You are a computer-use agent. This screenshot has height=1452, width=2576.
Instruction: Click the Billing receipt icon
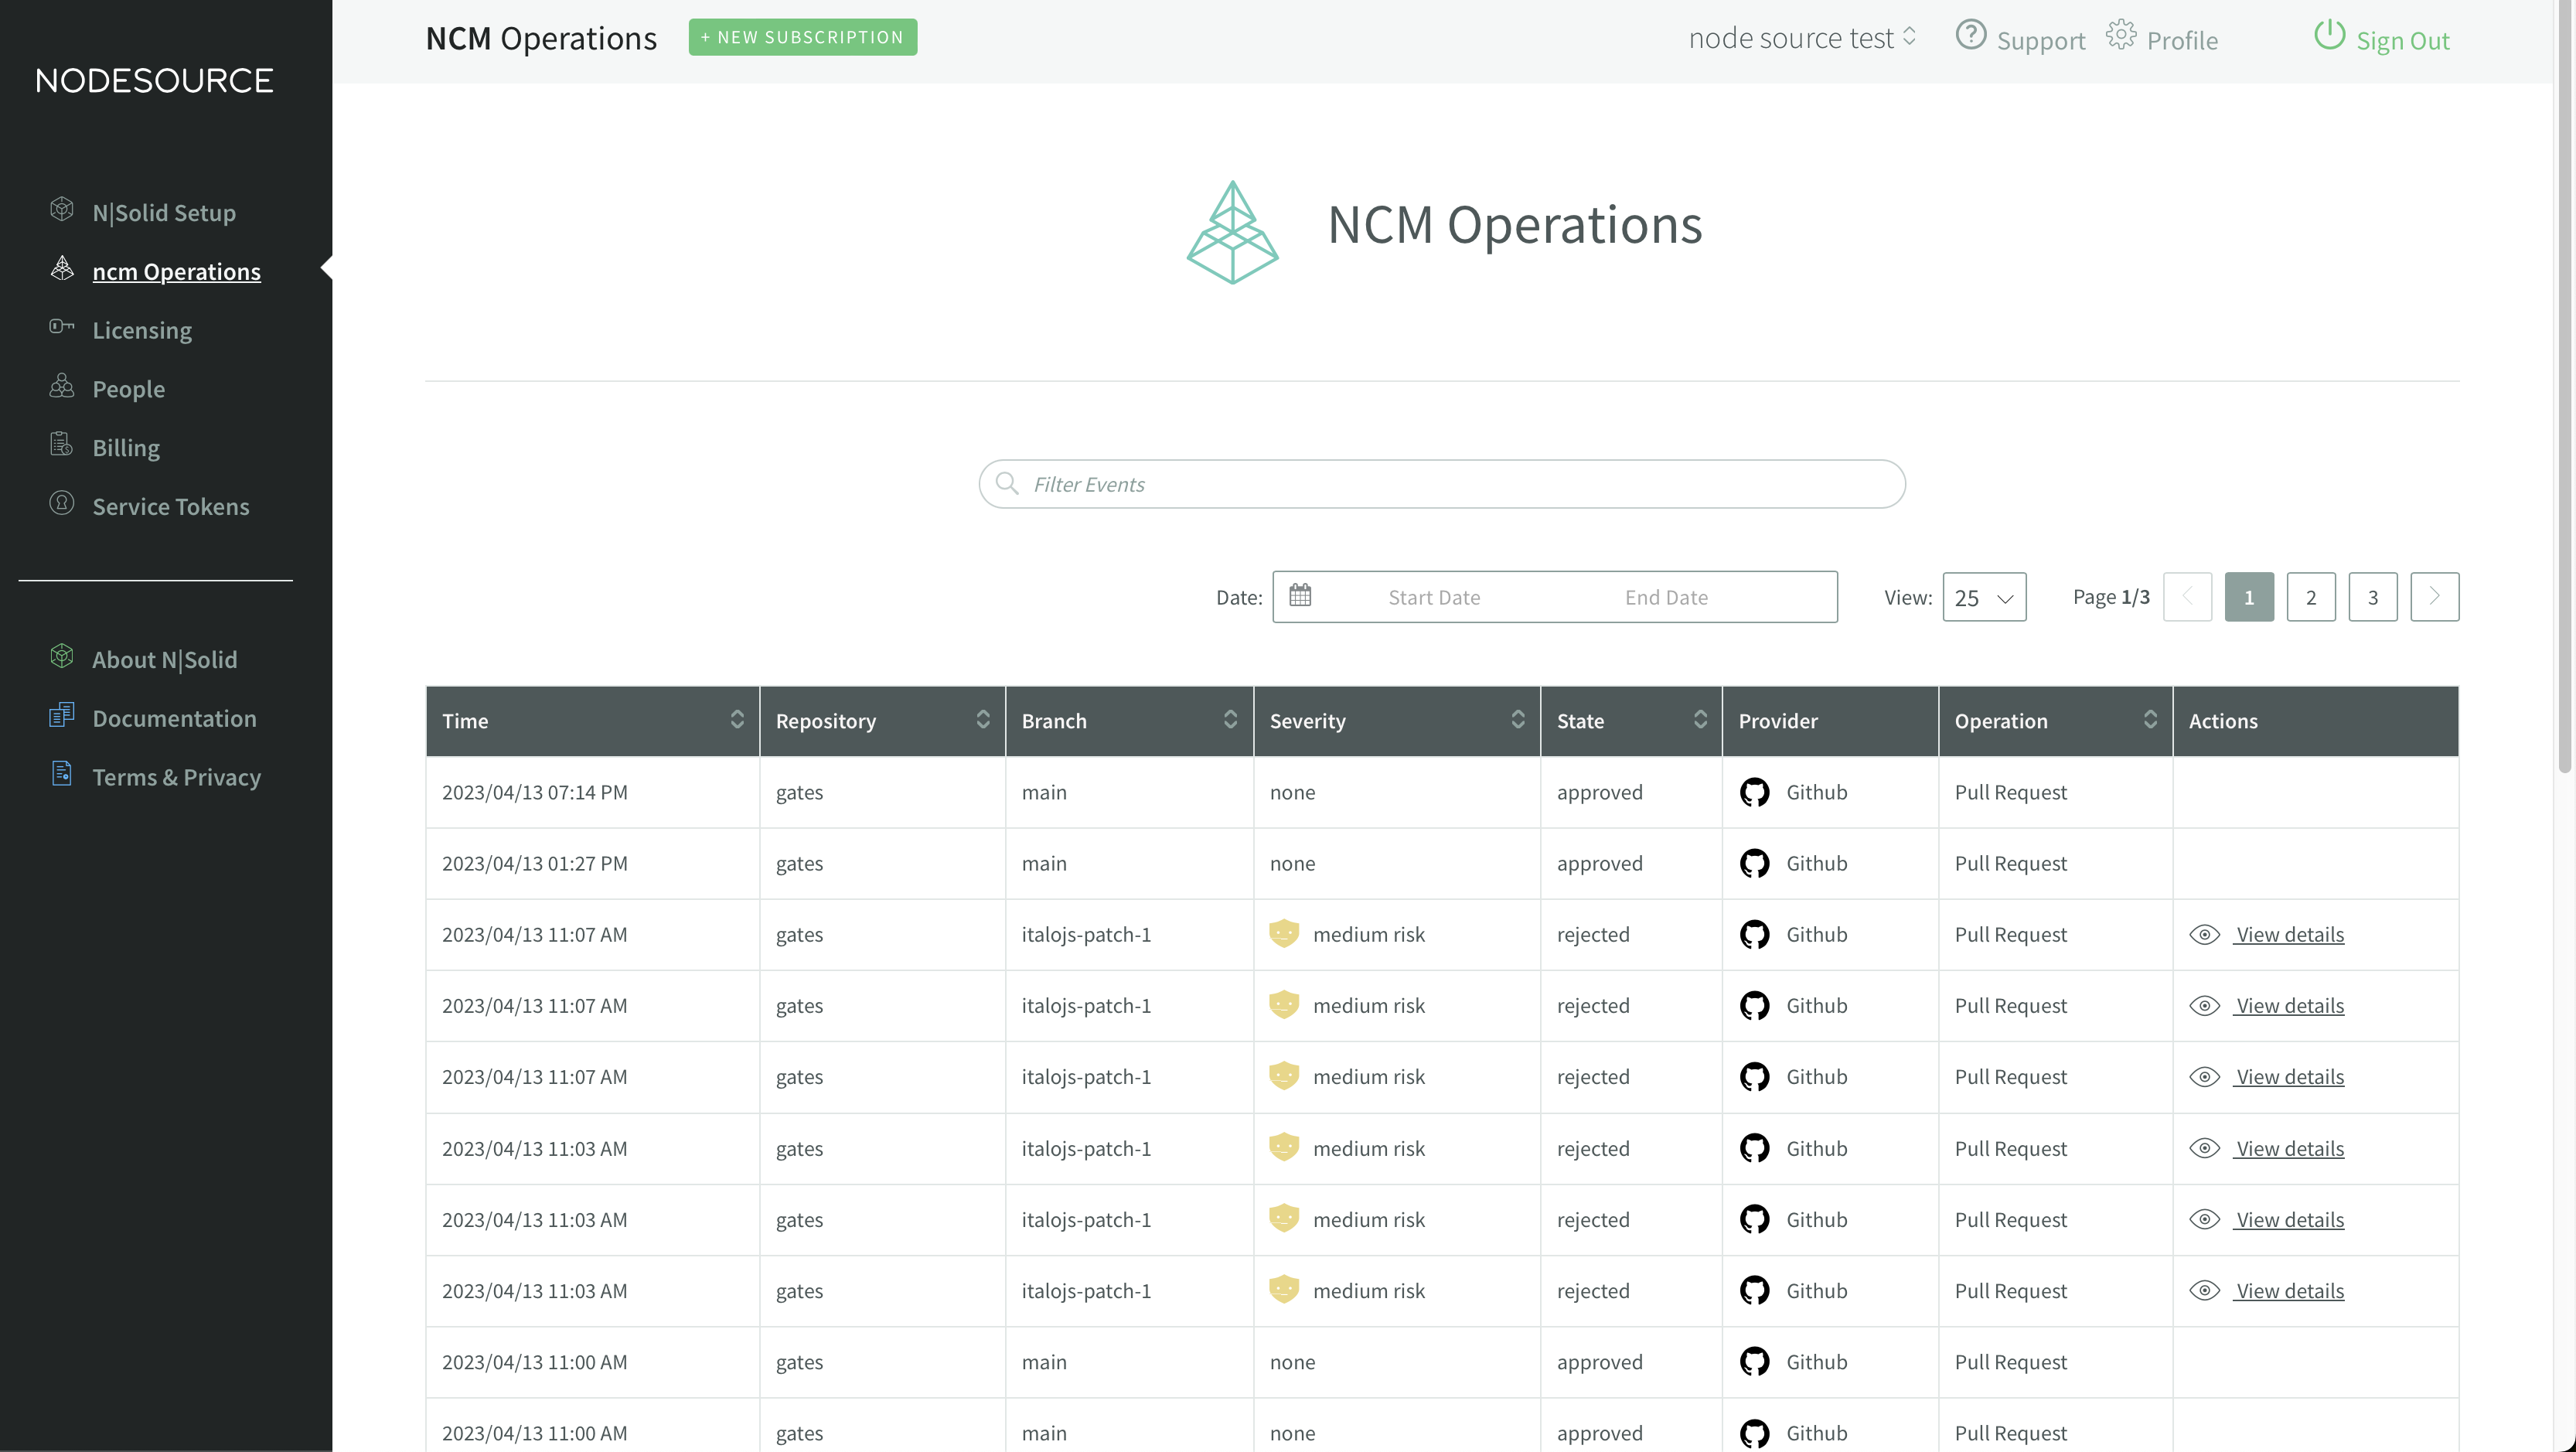pos(62,445)
